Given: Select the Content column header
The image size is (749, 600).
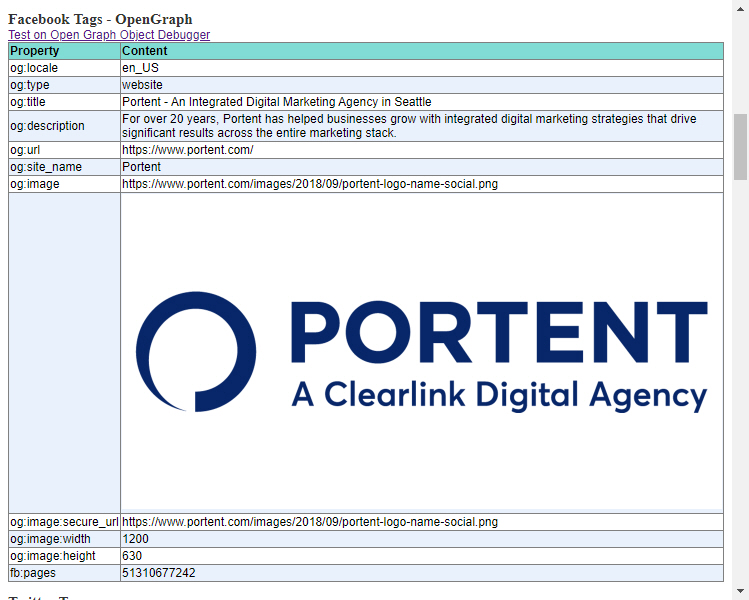Looking at the screenshot, I should coord(422,51).
